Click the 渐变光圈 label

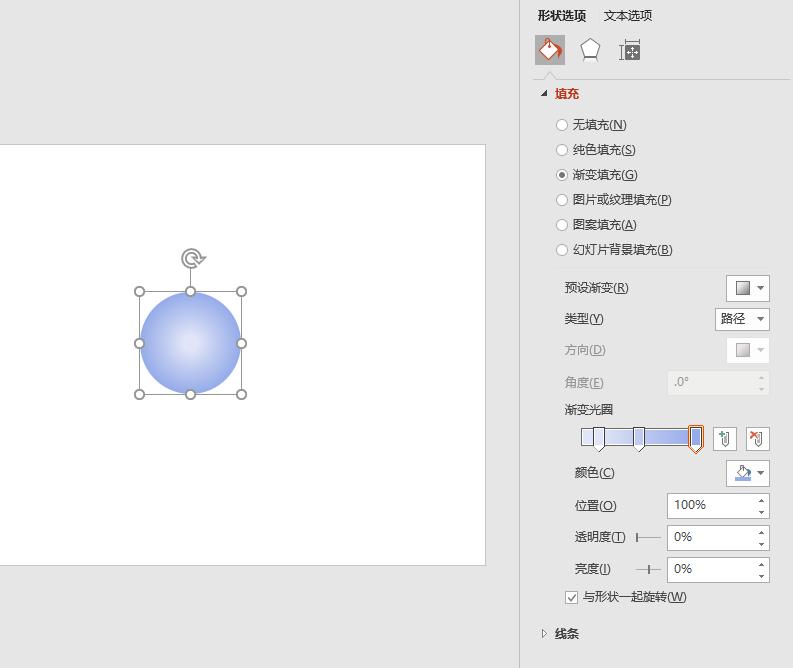(x=589, y=409)
